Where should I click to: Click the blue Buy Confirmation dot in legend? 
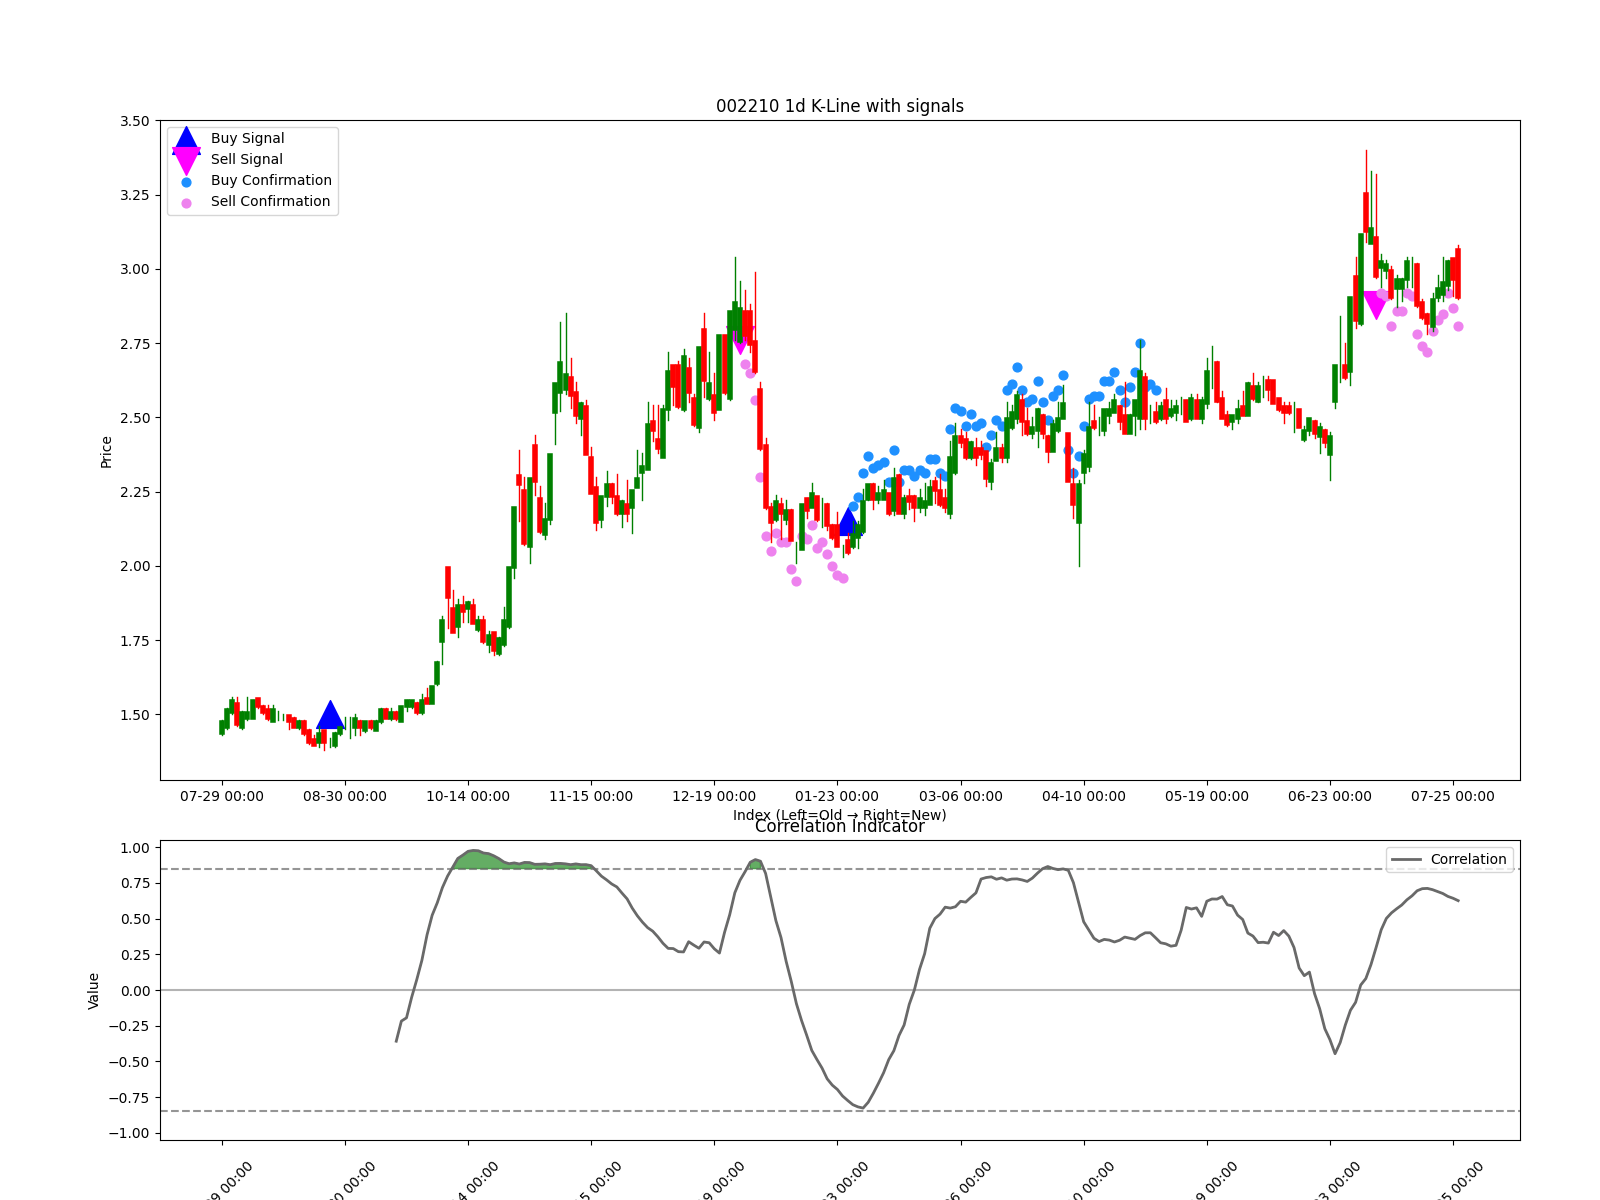[186, 182]
